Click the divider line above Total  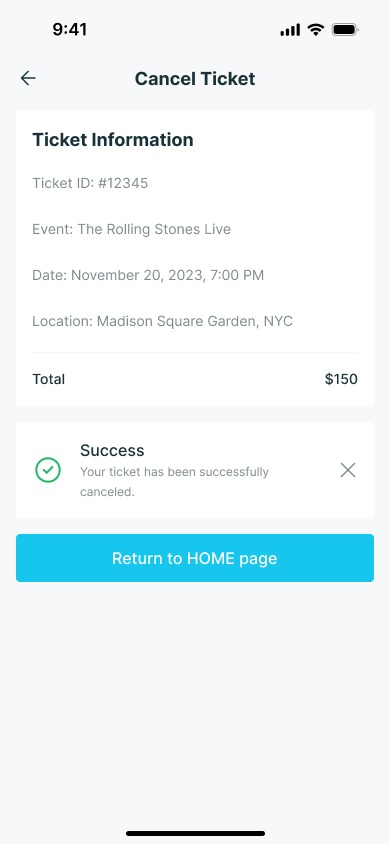[195, 353]
